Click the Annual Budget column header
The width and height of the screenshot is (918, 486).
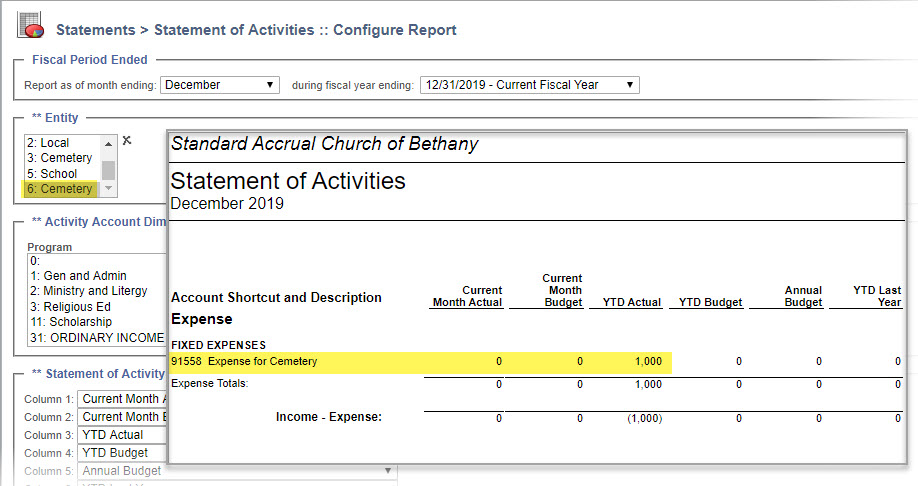coord(803,296)
